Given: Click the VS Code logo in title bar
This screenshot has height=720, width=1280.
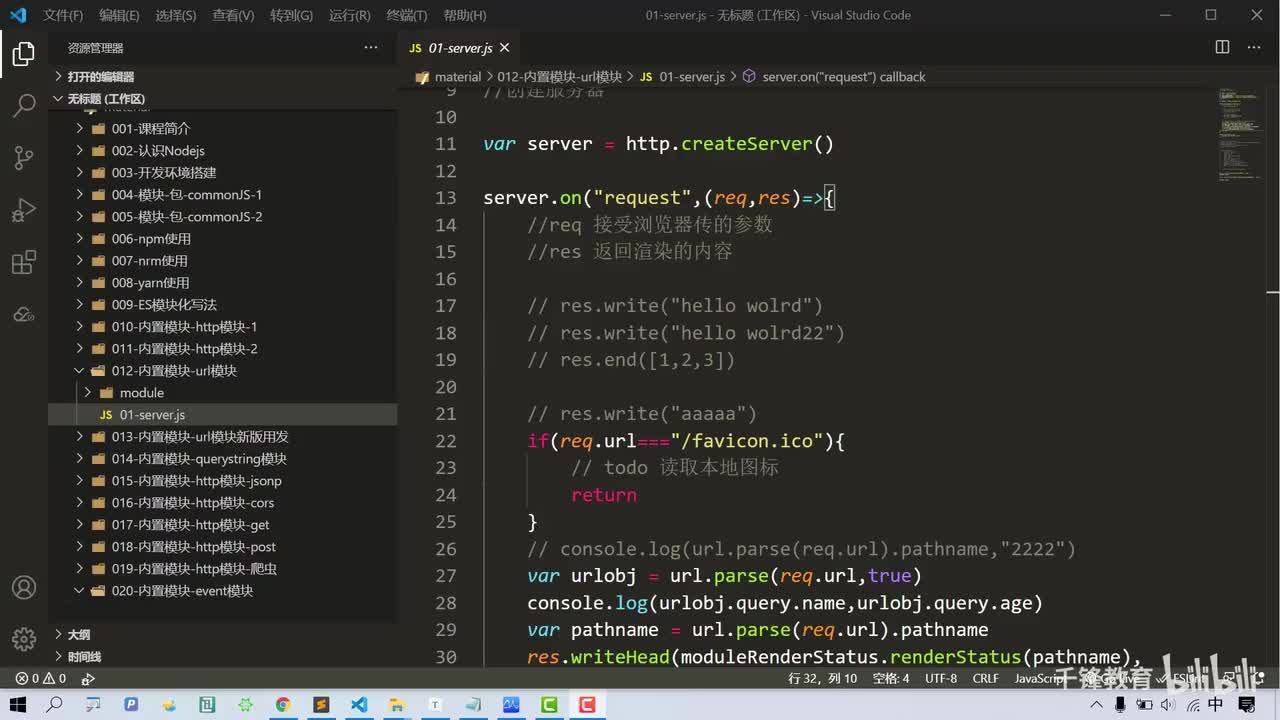Looking at the screenshot, I should [17, 15].
